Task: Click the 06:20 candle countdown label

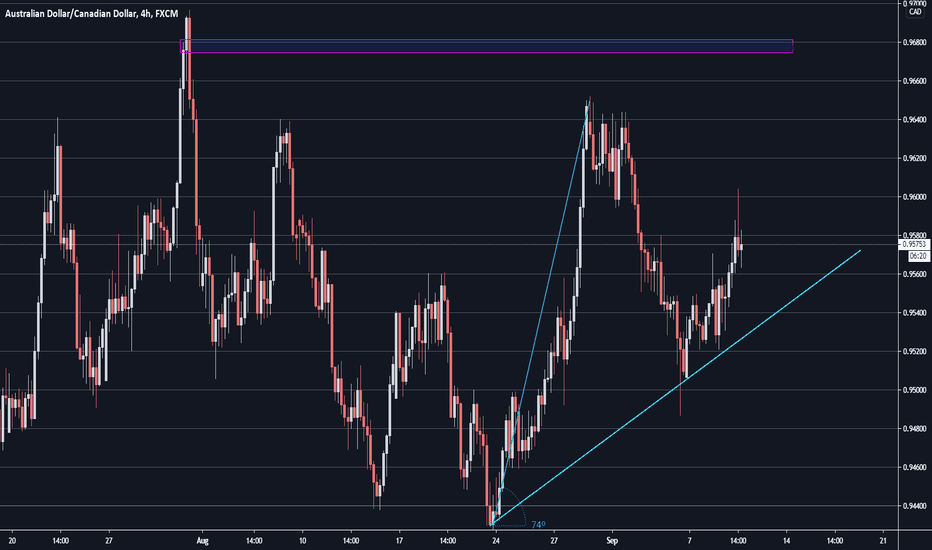Action: [x=918, y=256]
